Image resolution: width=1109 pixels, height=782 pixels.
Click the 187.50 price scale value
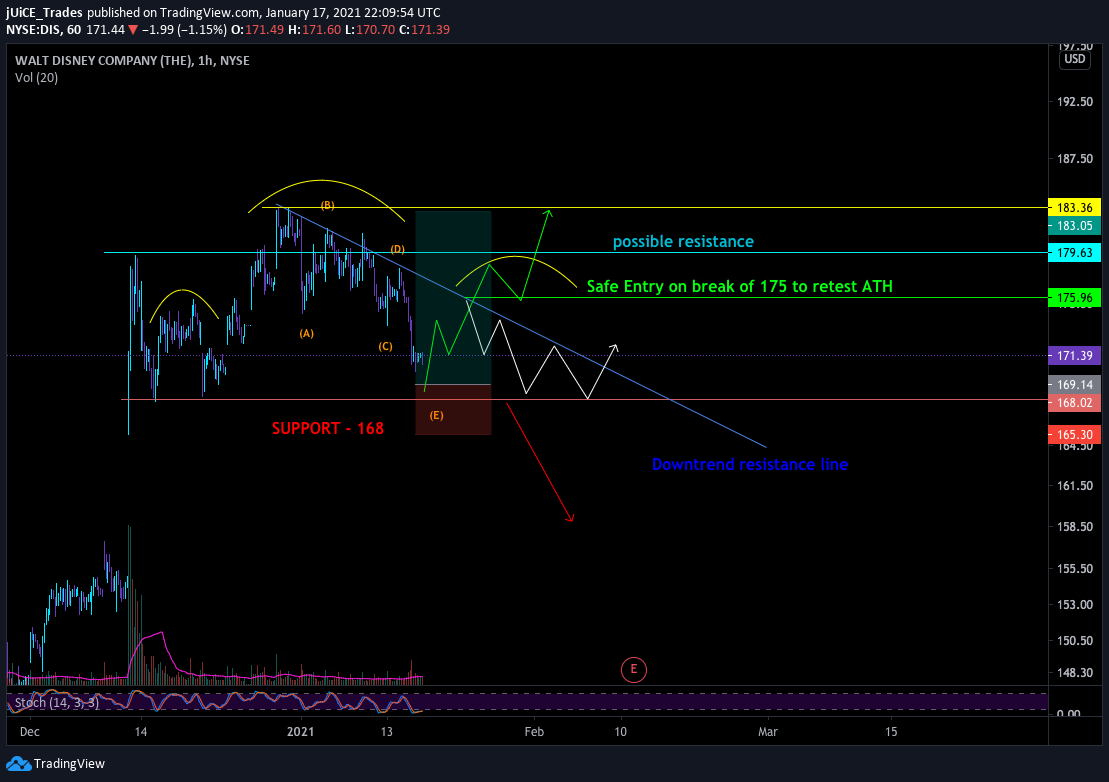click(x=1074, y=158)
